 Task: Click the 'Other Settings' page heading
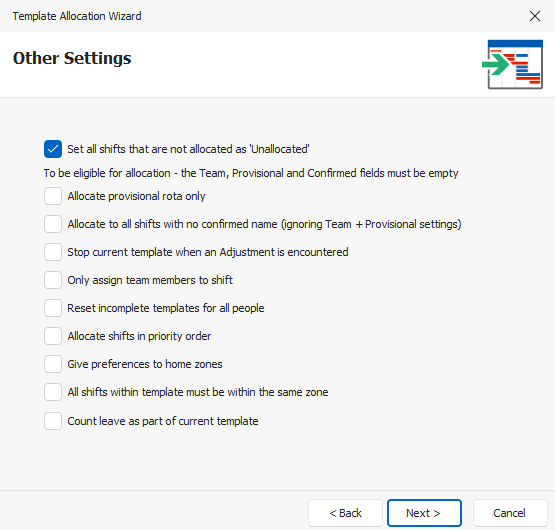[x=72, y=58]
